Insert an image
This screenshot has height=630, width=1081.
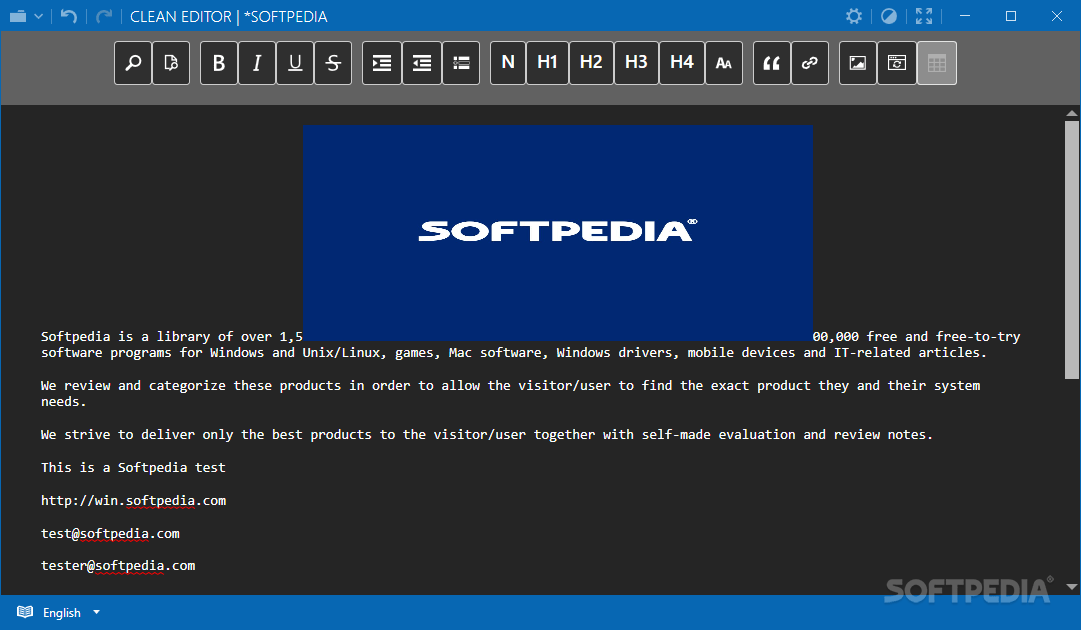coord(858,63)
